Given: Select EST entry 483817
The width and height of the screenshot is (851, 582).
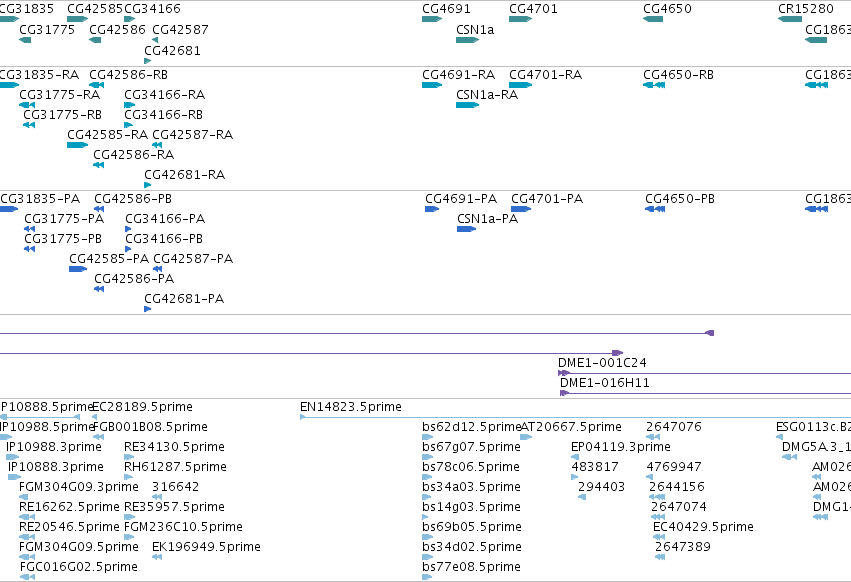Looking at the screenshot, I should pos(595,467).
